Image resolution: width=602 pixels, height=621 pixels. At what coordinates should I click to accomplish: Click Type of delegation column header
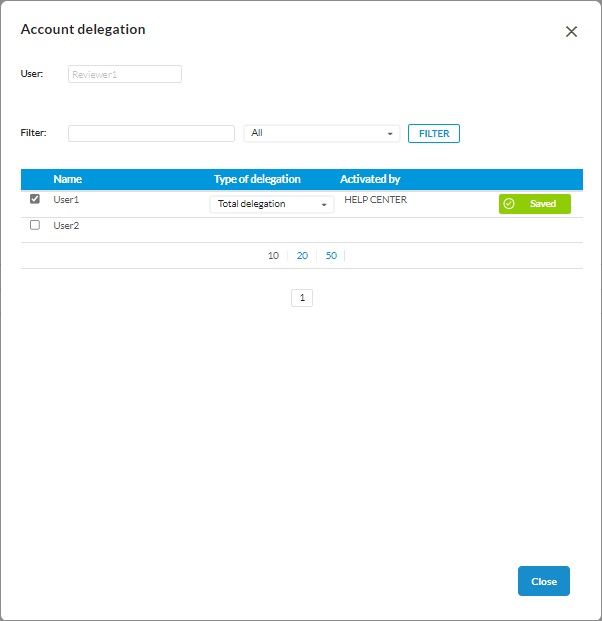(x=257, y=179)
